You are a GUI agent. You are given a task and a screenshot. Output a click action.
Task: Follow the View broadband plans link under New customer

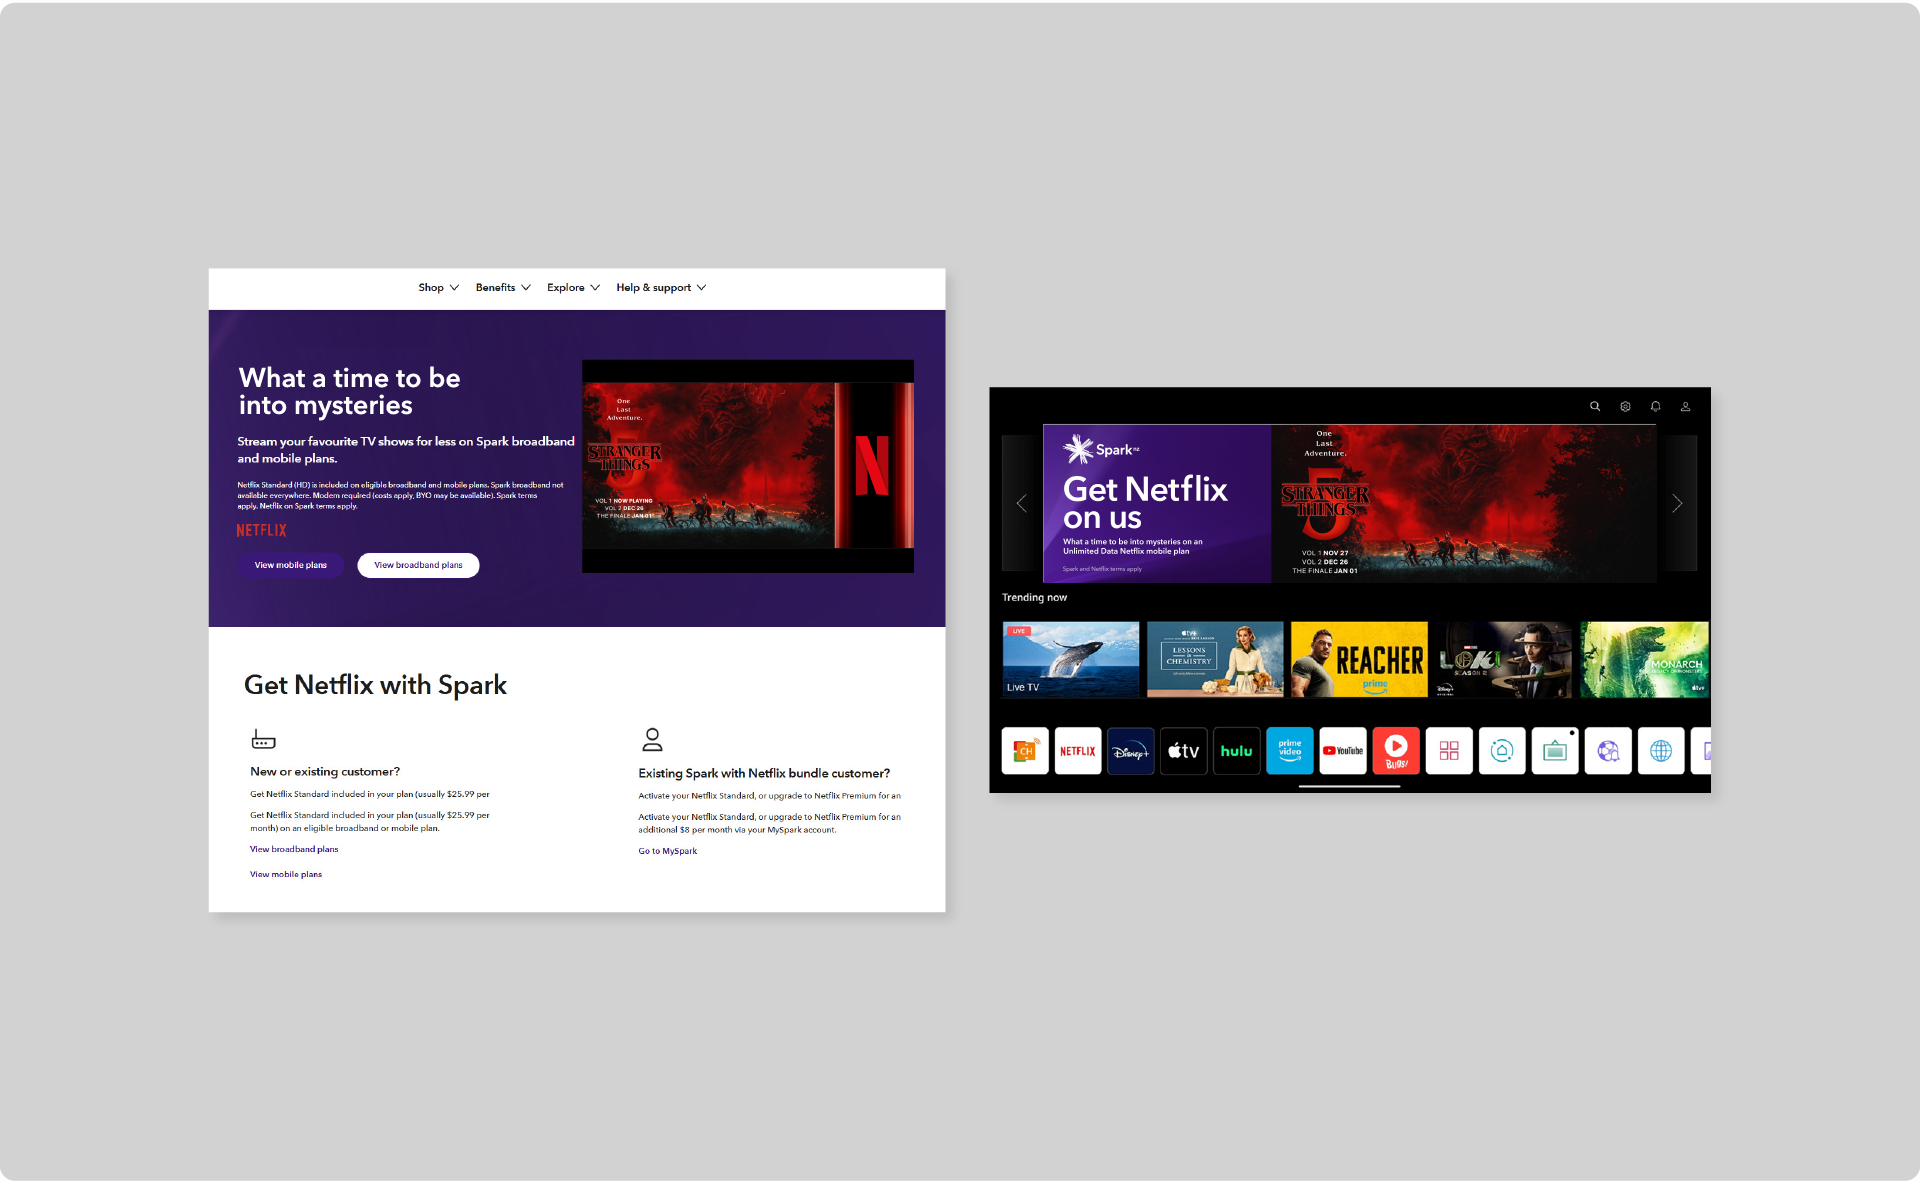[294, 849]
